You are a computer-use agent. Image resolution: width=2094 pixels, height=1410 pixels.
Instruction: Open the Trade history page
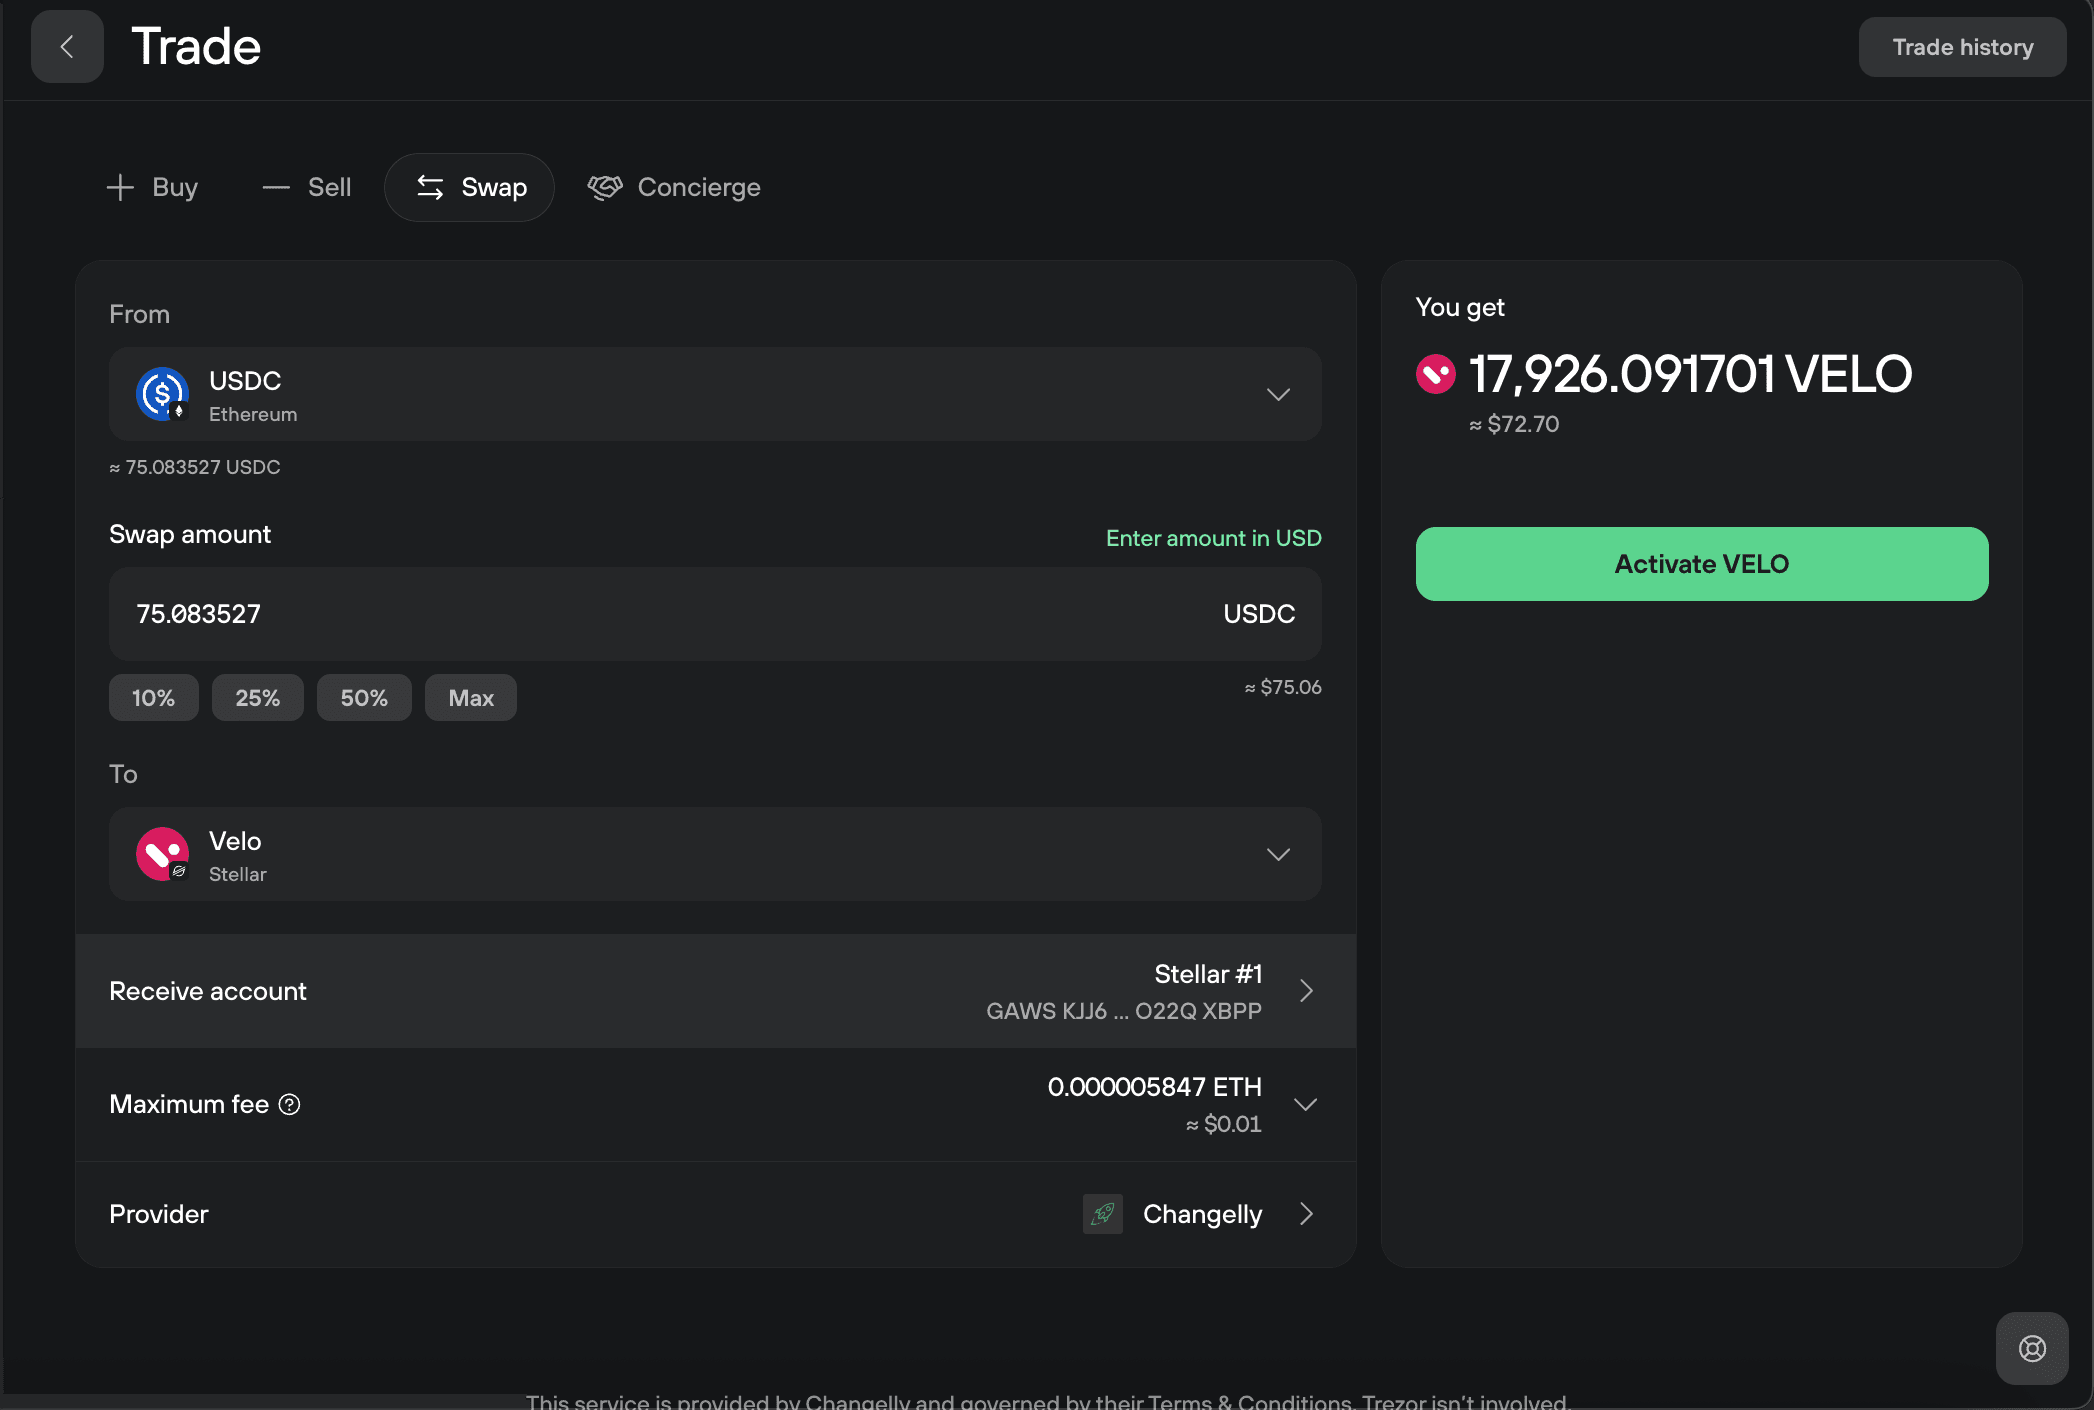point(1962,47)
